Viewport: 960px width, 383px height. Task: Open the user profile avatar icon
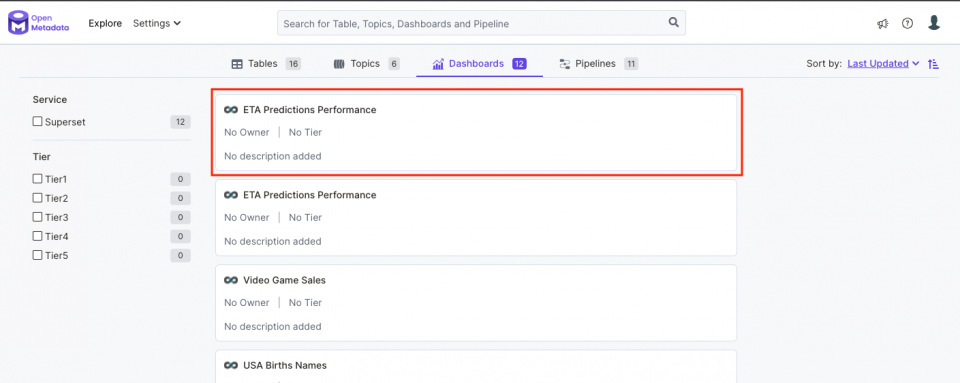[934, 23]
